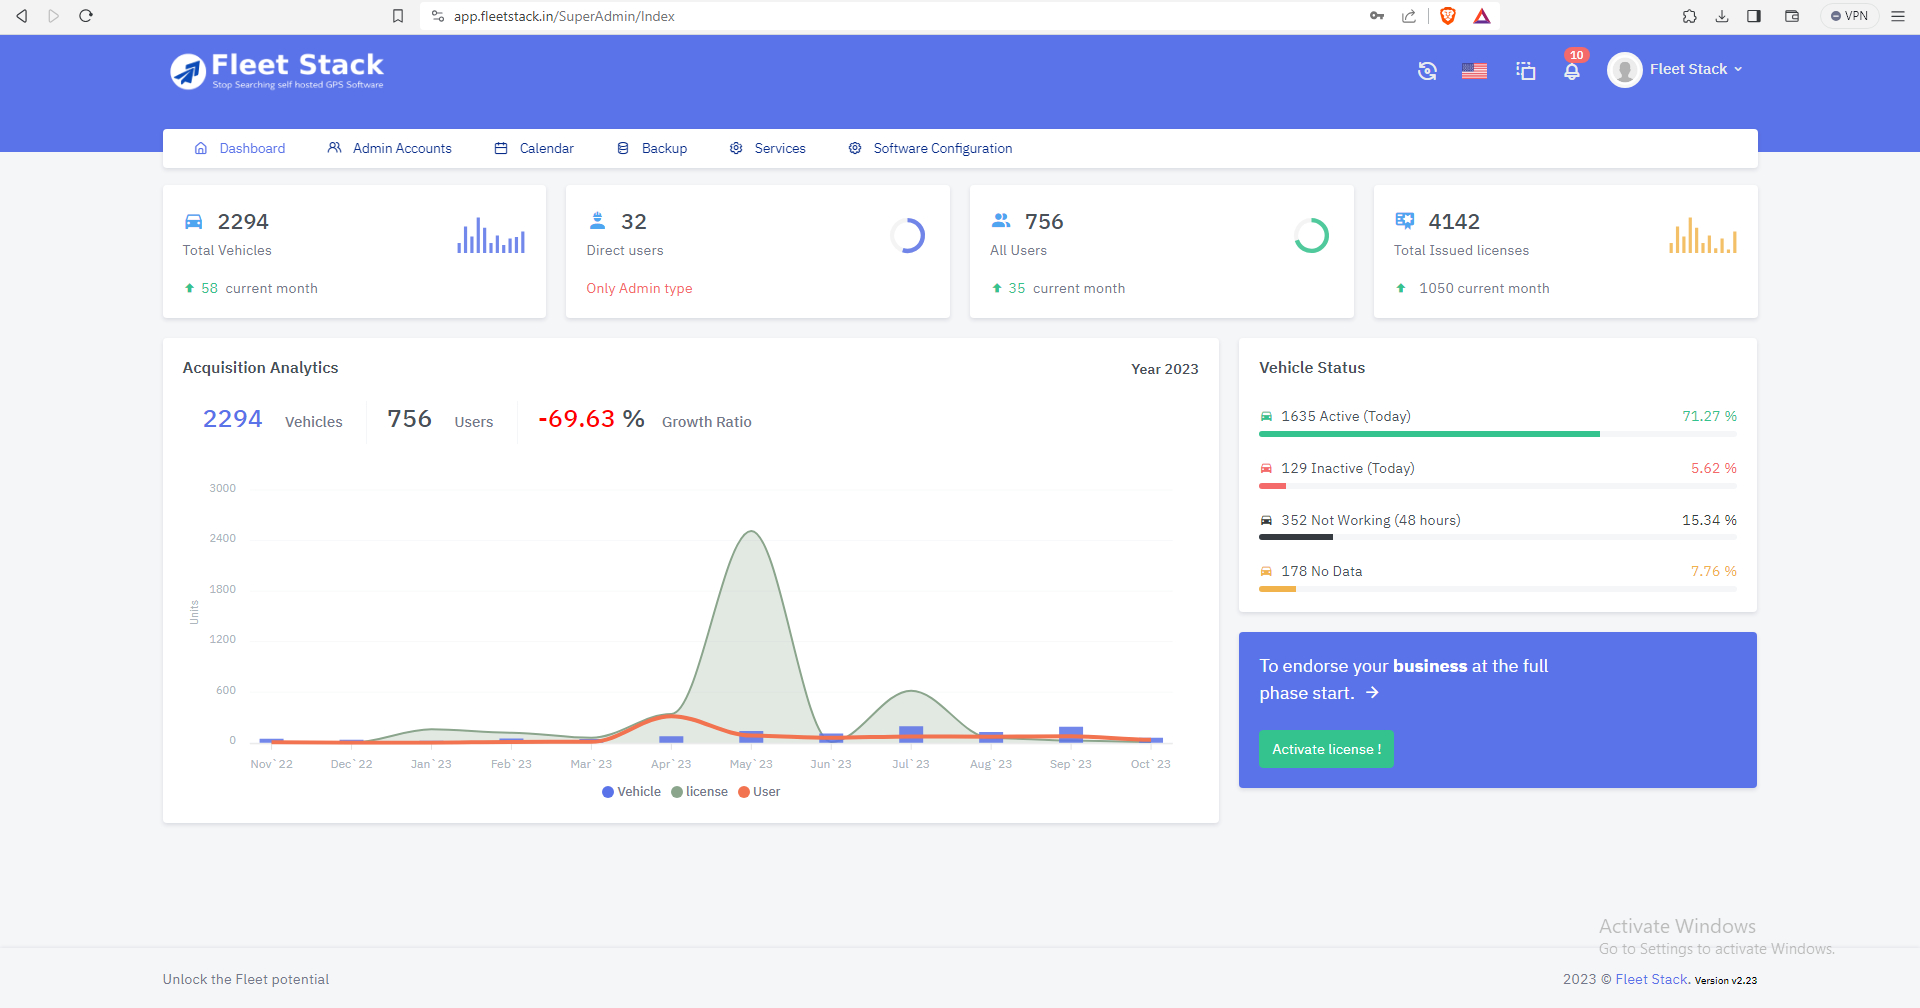Open the notifications bell icon
Screen dimensions: 1920x1008
(1572, 71)
